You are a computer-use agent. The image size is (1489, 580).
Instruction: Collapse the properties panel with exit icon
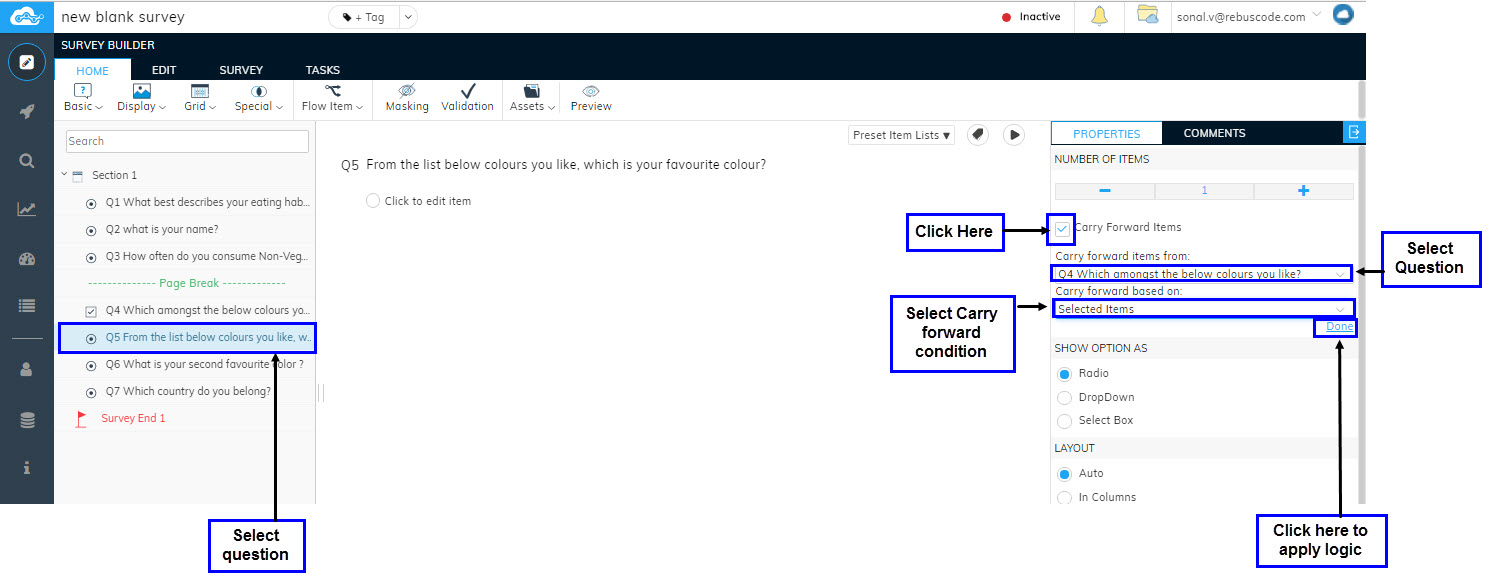coord(1354,133)
